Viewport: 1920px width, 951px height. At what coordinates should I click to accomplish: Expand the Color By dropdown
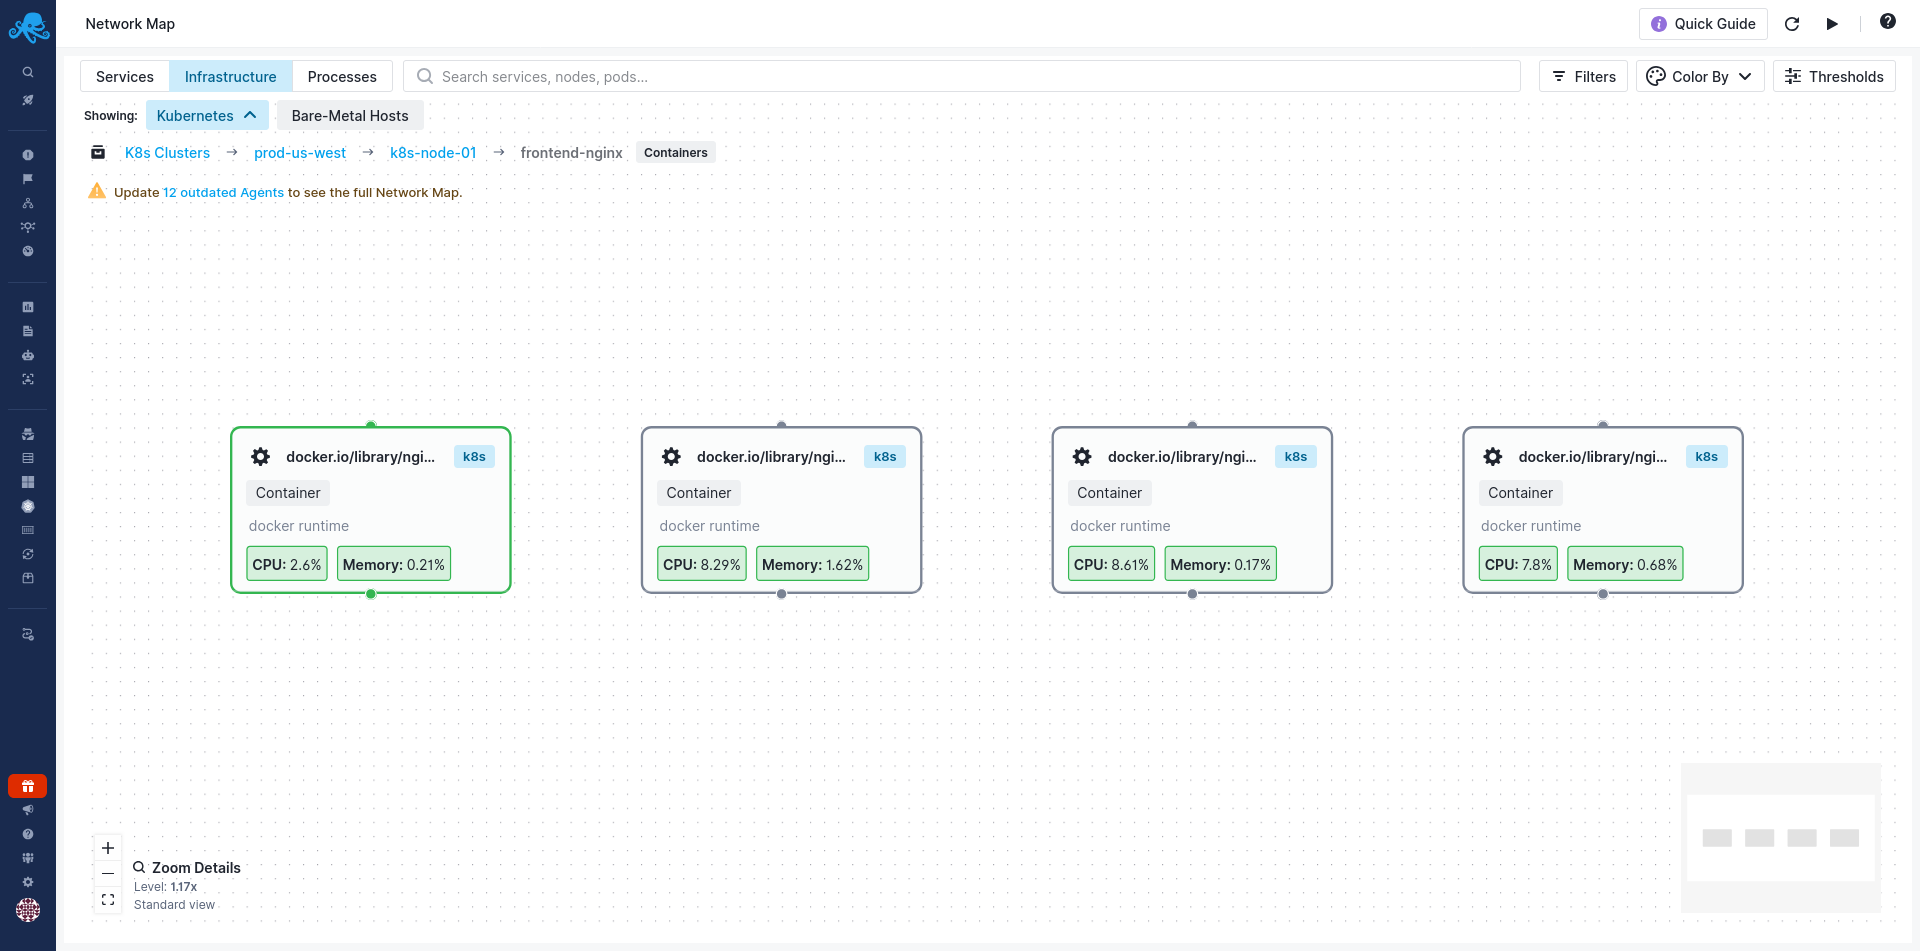(1699, 77)
